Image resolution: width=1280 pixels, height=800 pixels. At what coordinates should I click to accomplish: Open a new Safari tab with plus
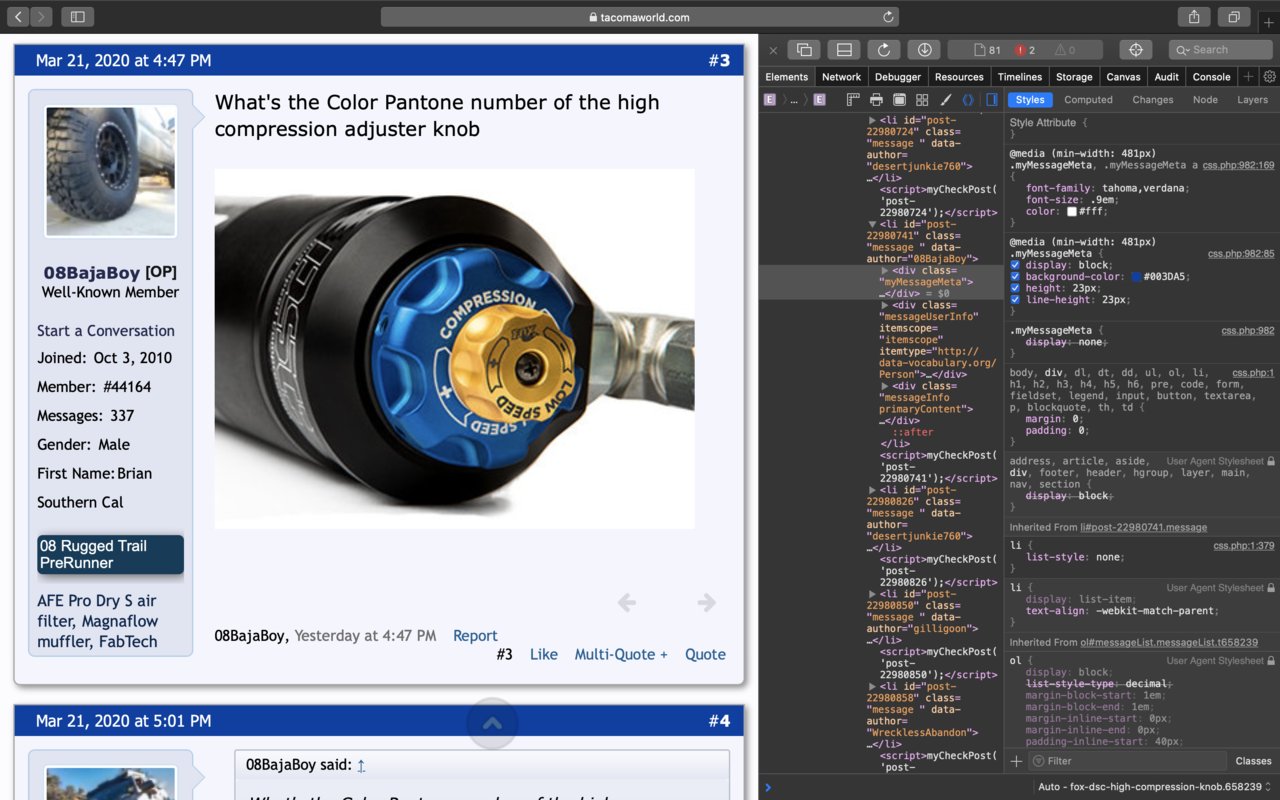pyautogui.click(x=1269, y=23)
